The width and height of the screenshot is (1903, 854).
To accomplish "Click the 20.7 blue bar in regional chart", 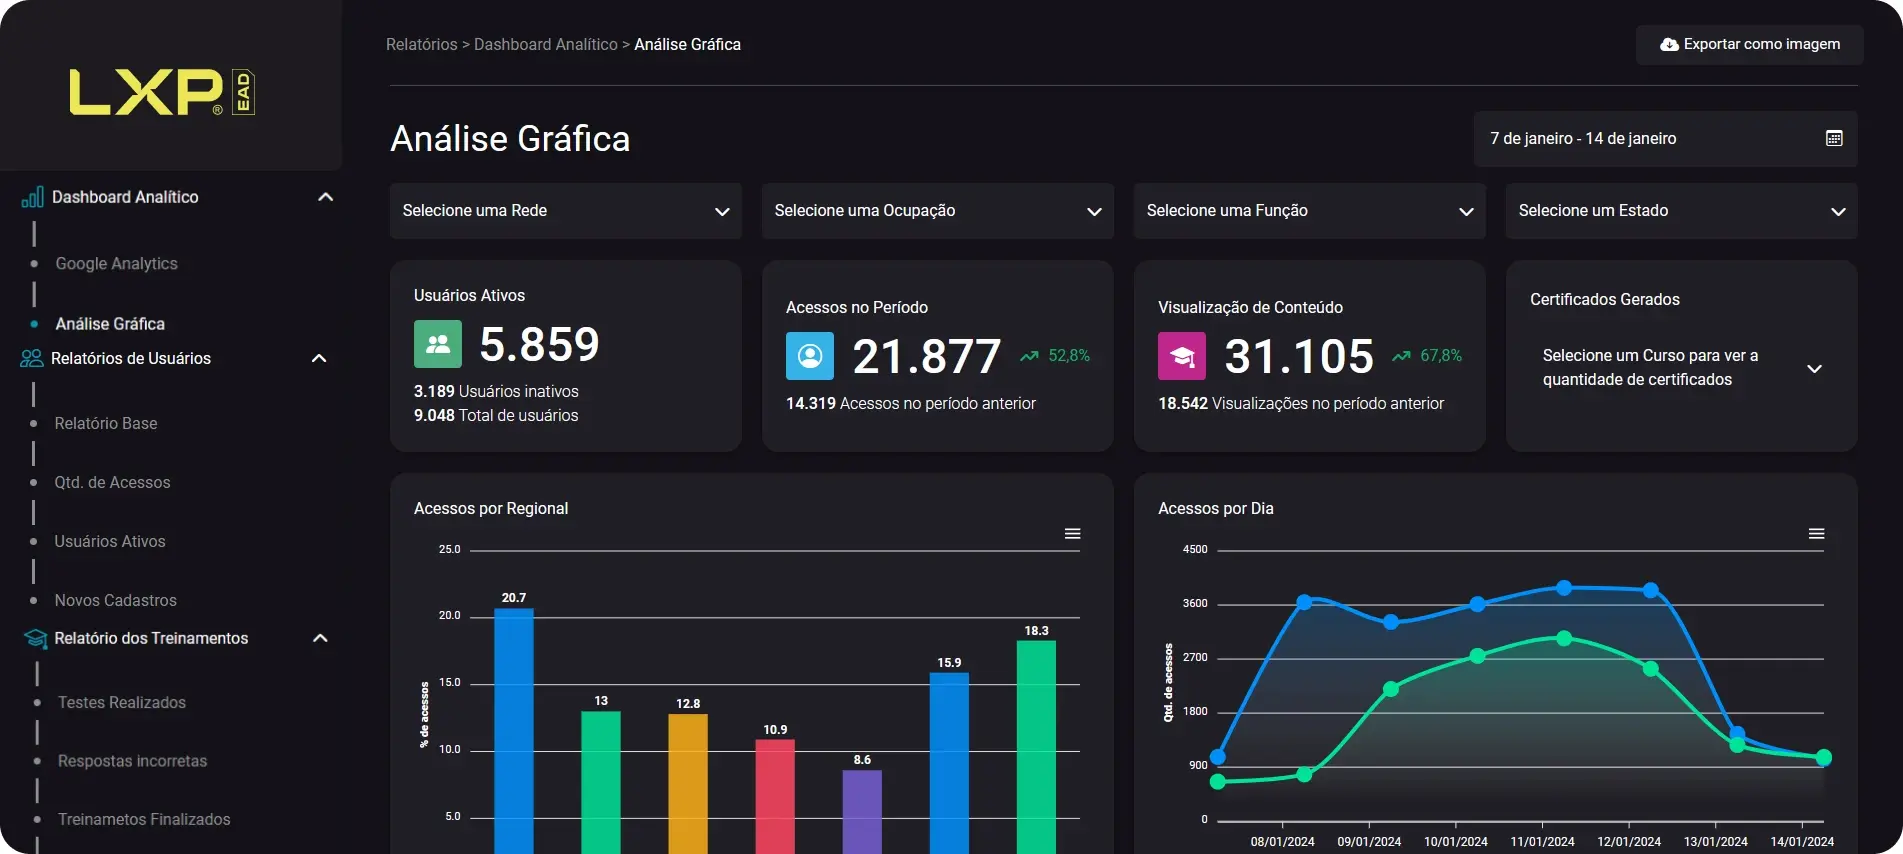I will coord(514,730).
